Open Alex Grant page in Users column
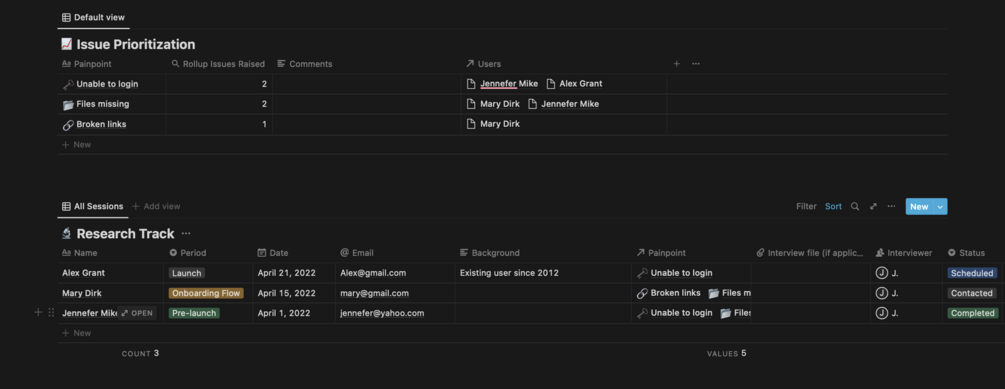Viewport: 1005px width, 389px height. 574,84
